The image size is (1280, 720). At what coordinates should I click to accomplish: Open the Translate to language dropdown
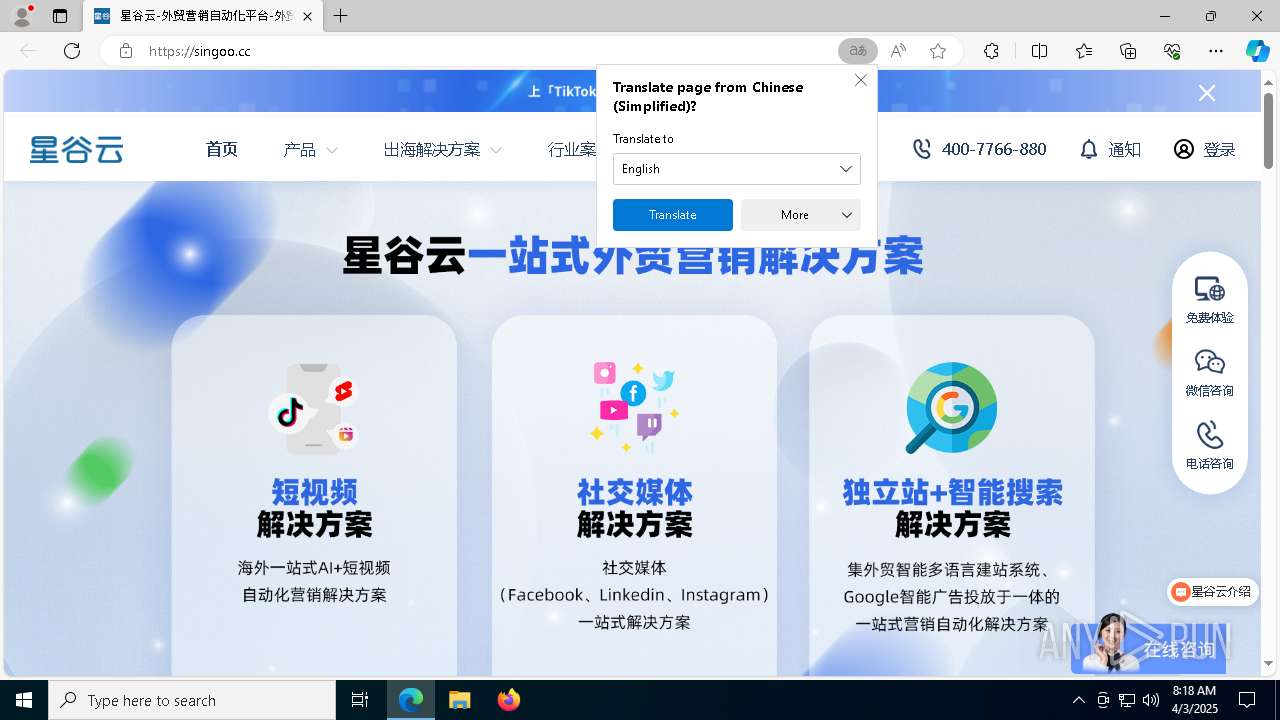pos(737,169)
